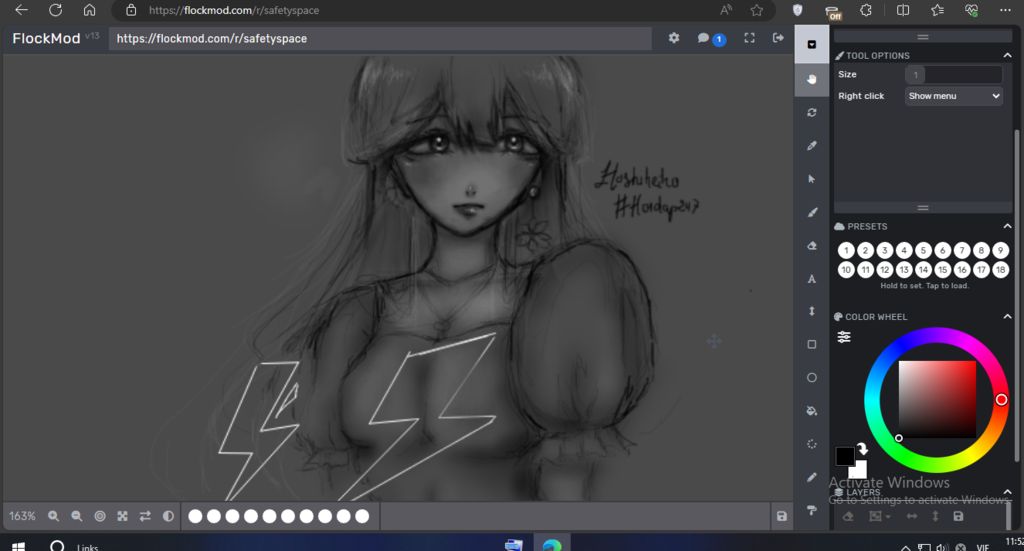
Task: Collapse the Layers panel
Action: (1007, 492)
